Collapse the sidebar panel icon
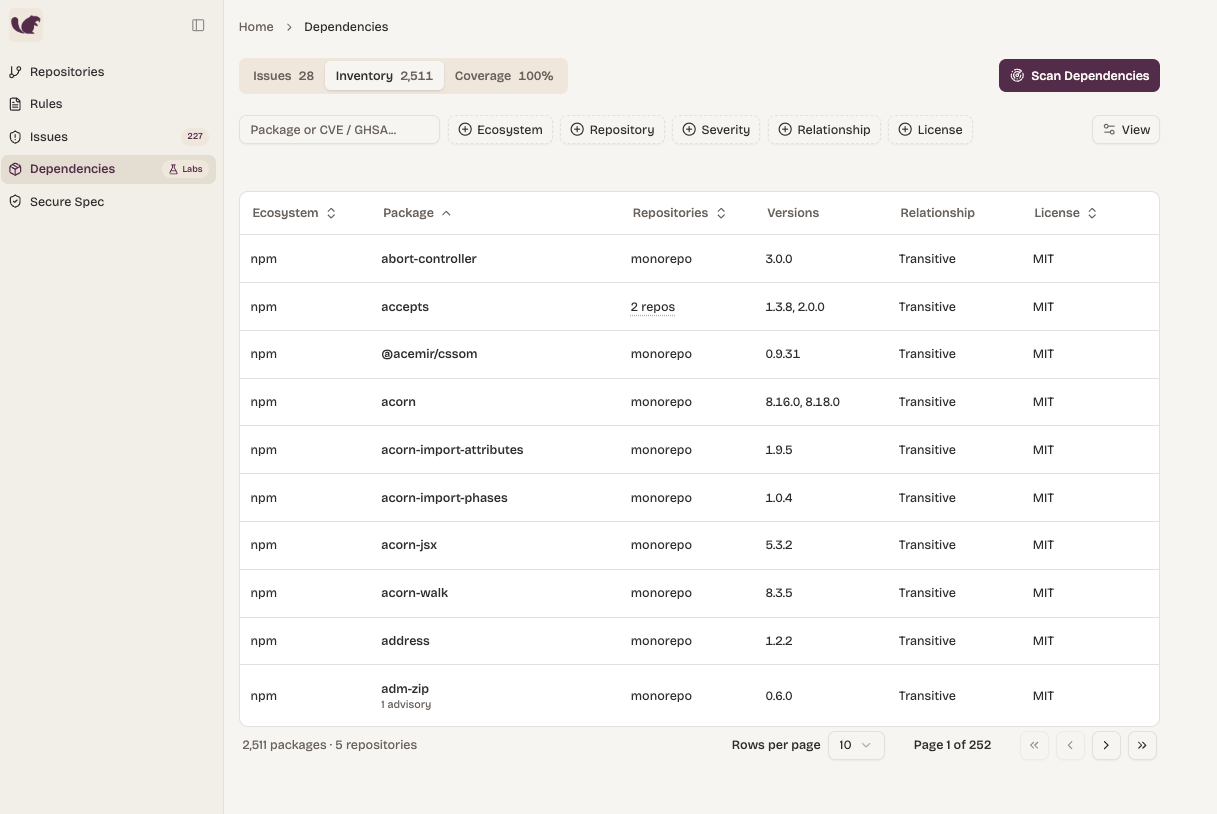This screenshot has height=814, width=1217. coord(198,26)
